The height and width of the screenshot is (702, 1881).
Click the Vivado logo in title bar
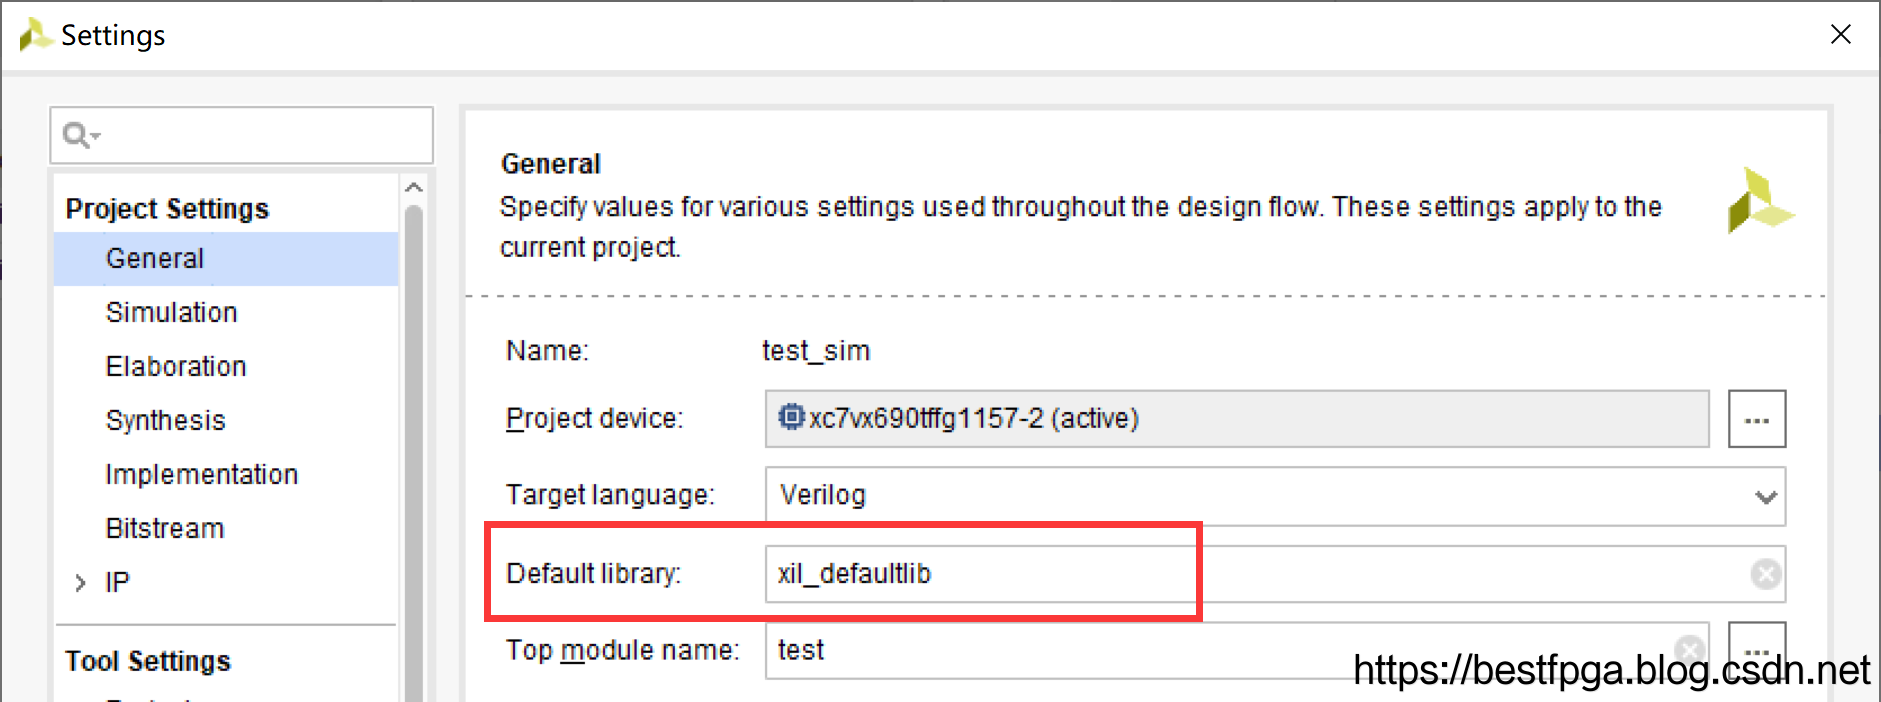click(36, 35)
